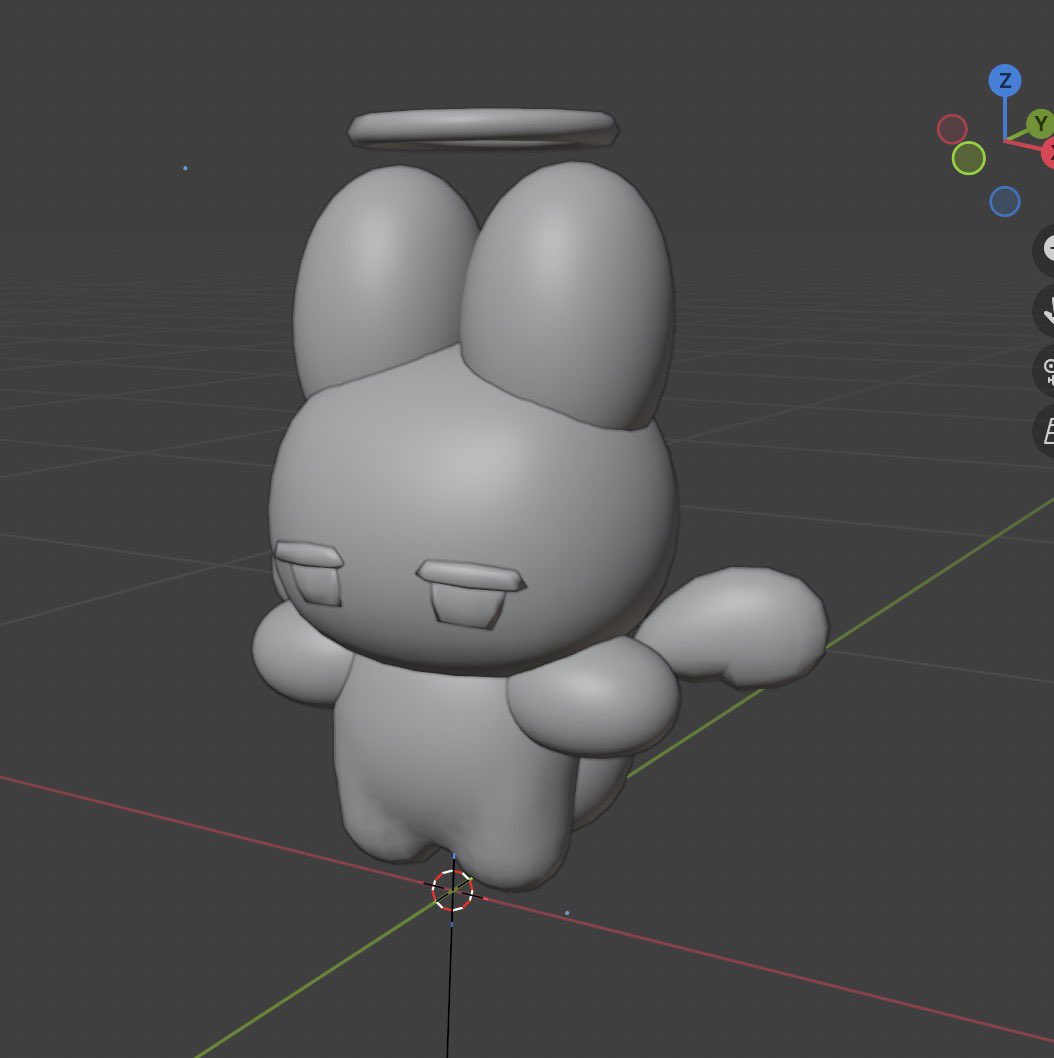Screen dimensions: 1054x1058
Task: Click the red X axis on navigation gizmo
Action: pyautogui.click(x=1048, y=152)
